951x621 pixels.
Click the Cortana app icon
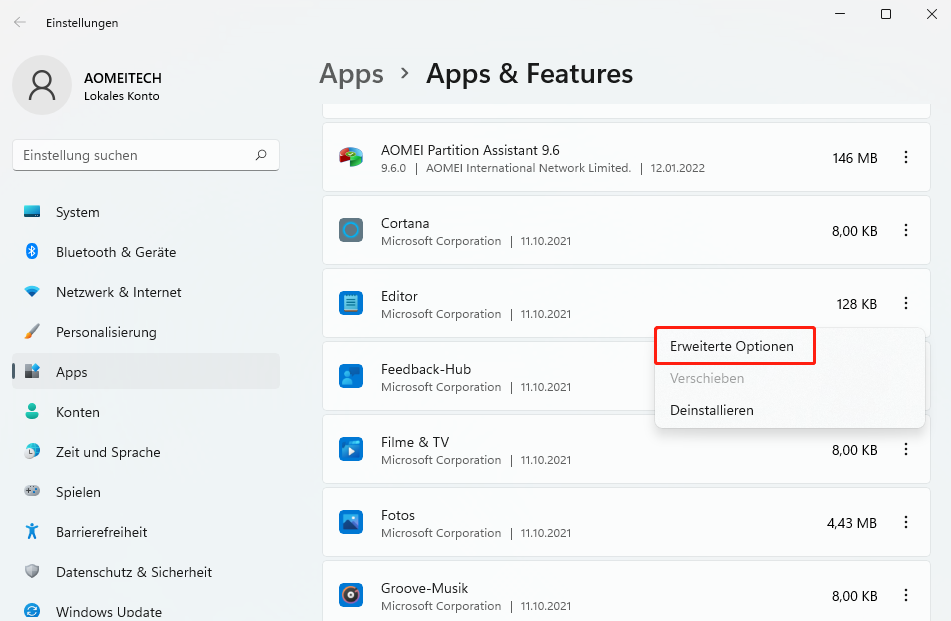tap(350, 230)
